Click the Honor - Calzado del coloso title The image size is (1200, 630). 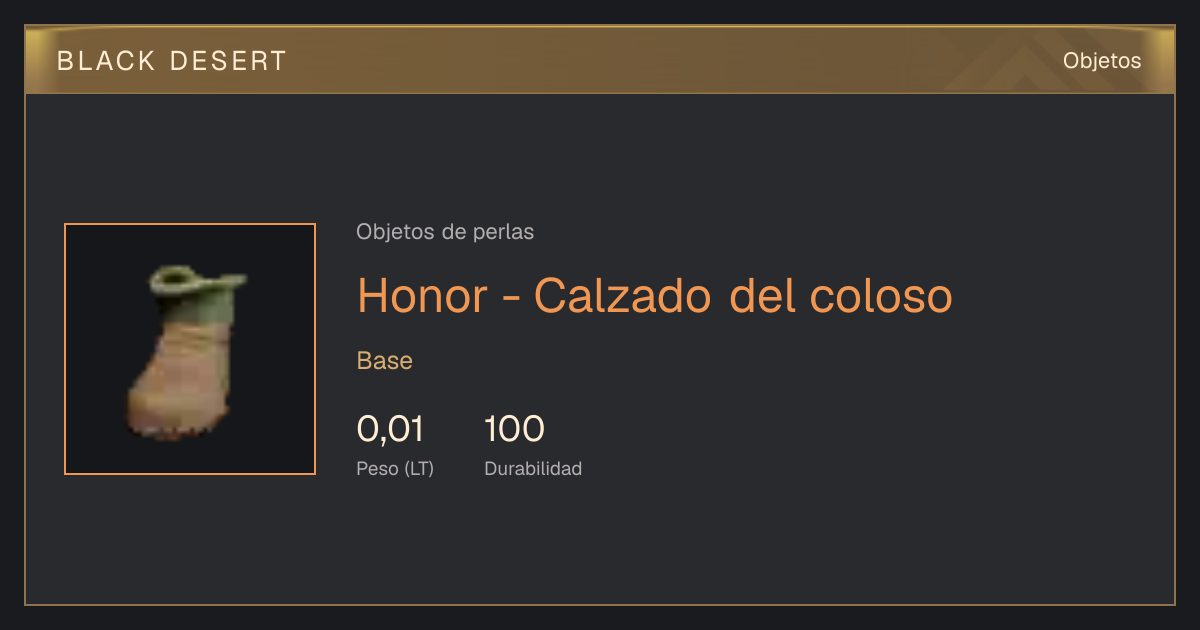(x=655, y=296)
